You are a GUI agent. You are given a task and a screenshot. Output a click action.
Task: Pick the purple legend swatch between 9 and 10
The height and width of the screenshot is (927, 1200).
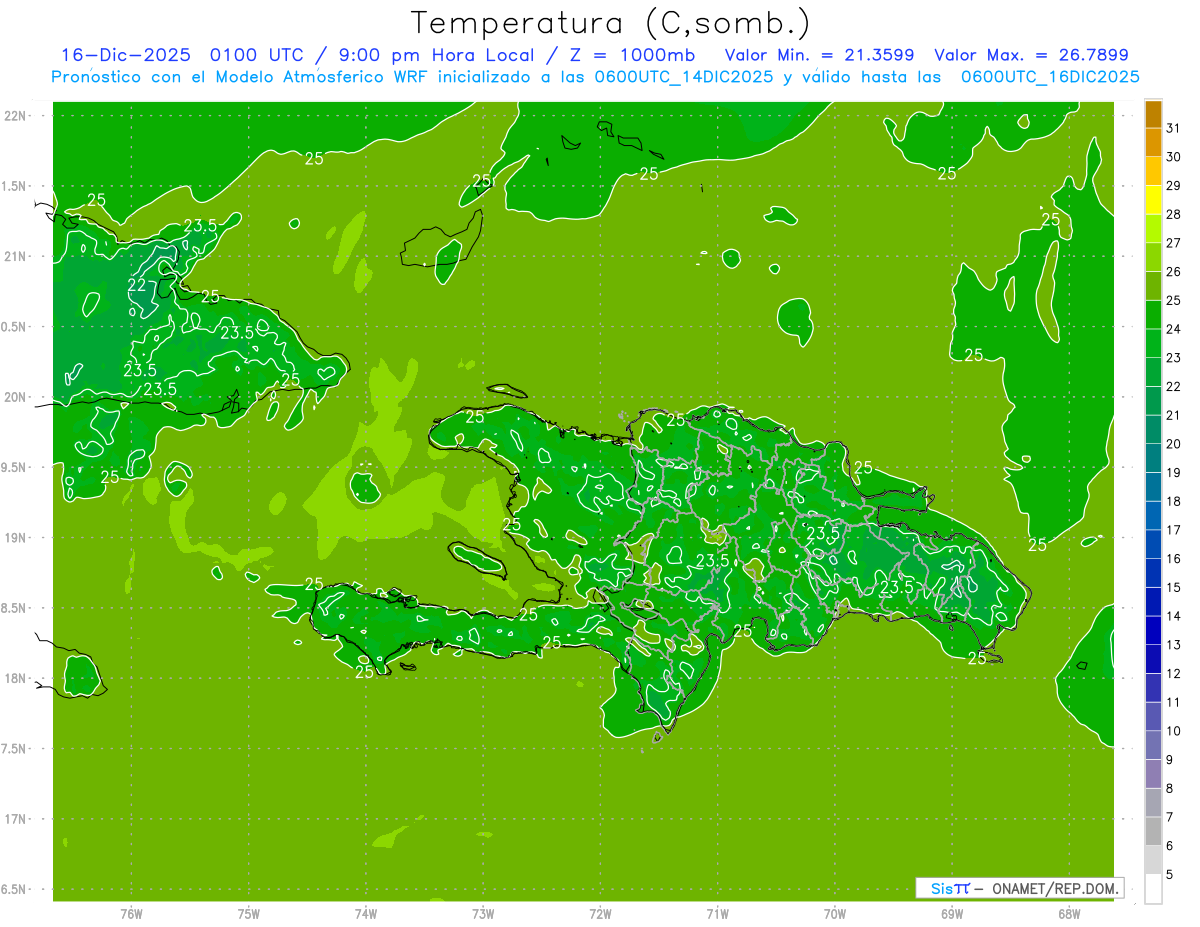pyautogui.click(x=1153, y=746)
